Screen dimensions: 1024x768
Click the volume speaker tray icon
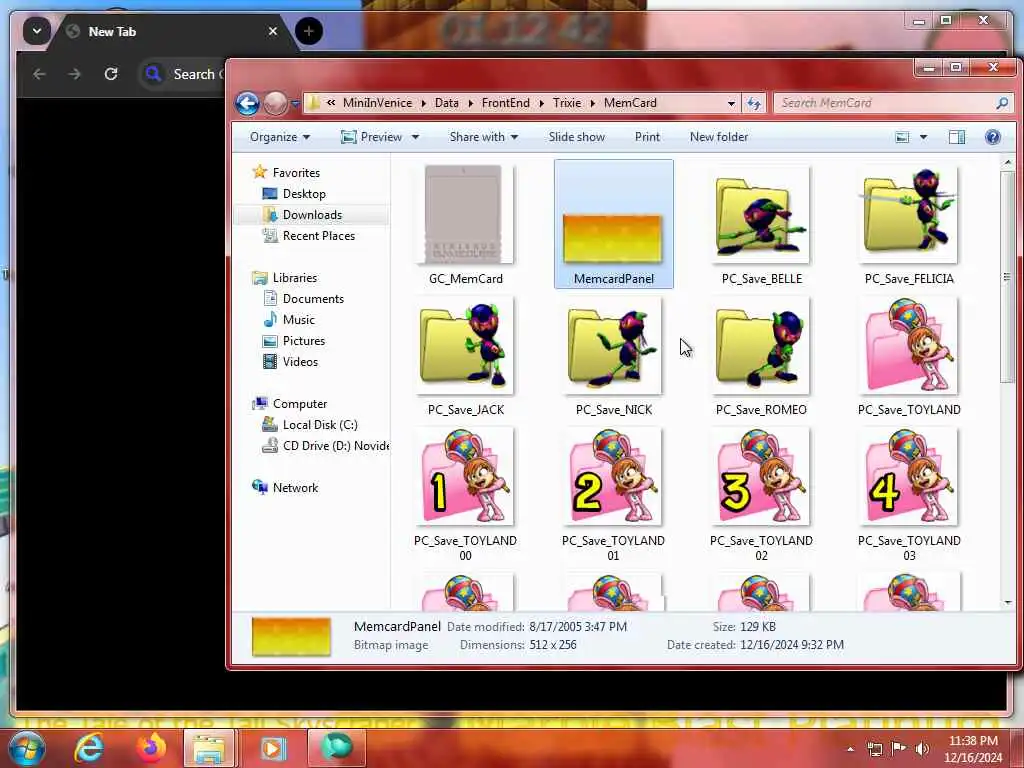pyautogui.click(x=921, y=748)
